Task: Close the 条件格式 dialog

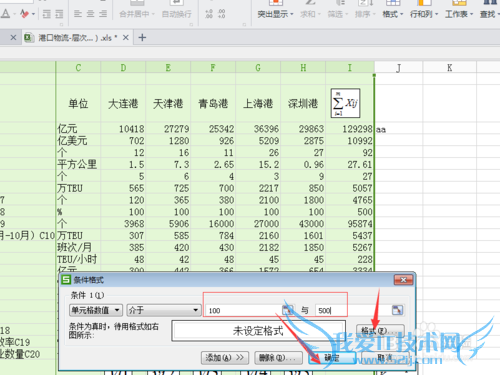Action: [x=403, y=280]
